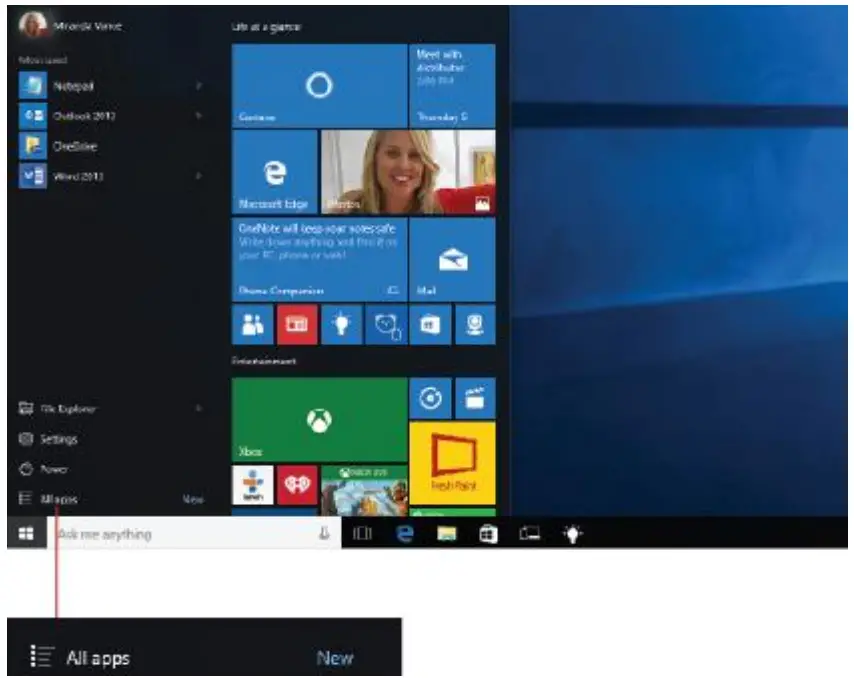This screenshot has width=854, height=678.
Task: Open the clock and phone small tile
Action: pyautogui.click(x=386, y=325)
